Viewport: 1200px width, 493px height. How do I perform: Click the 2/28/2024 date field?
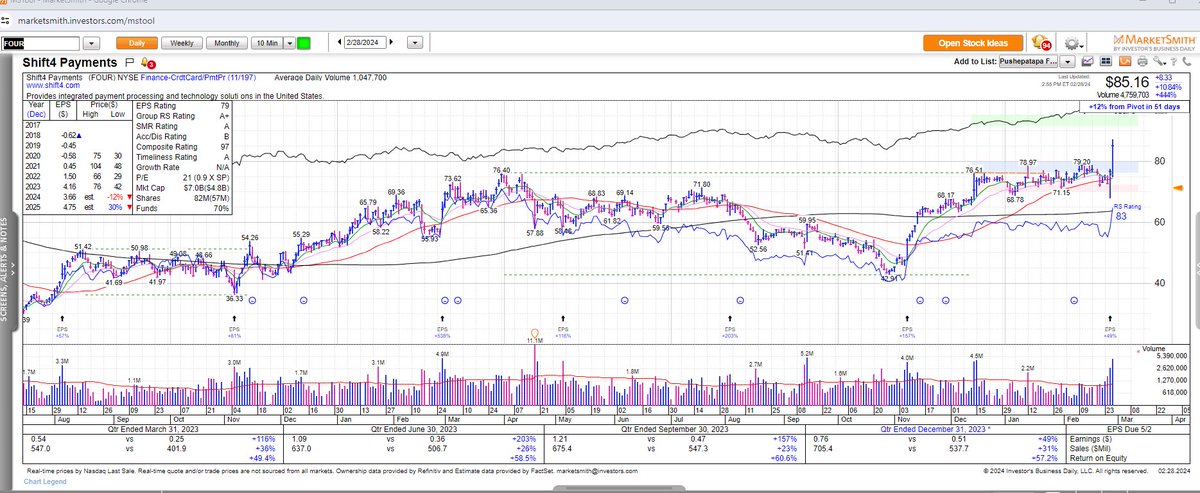tap(364, 44)
